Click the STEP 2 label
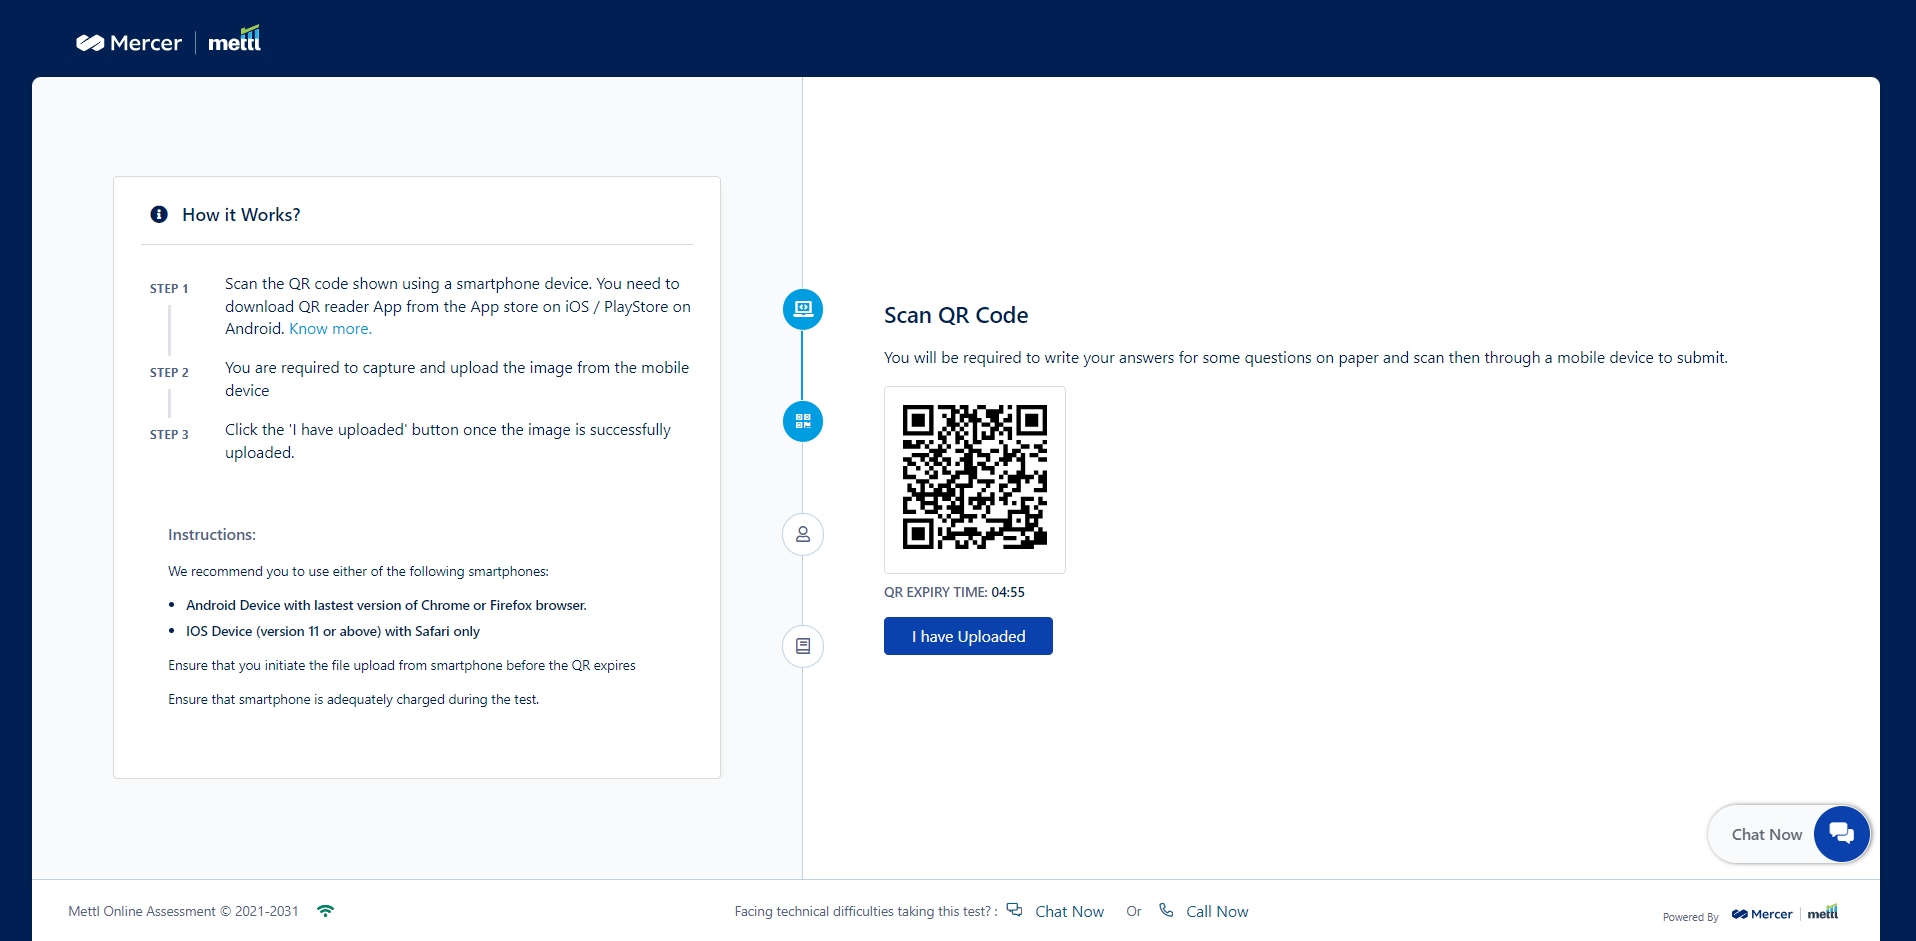Screen dimensions: 1916x941 (x=169, y=372)
